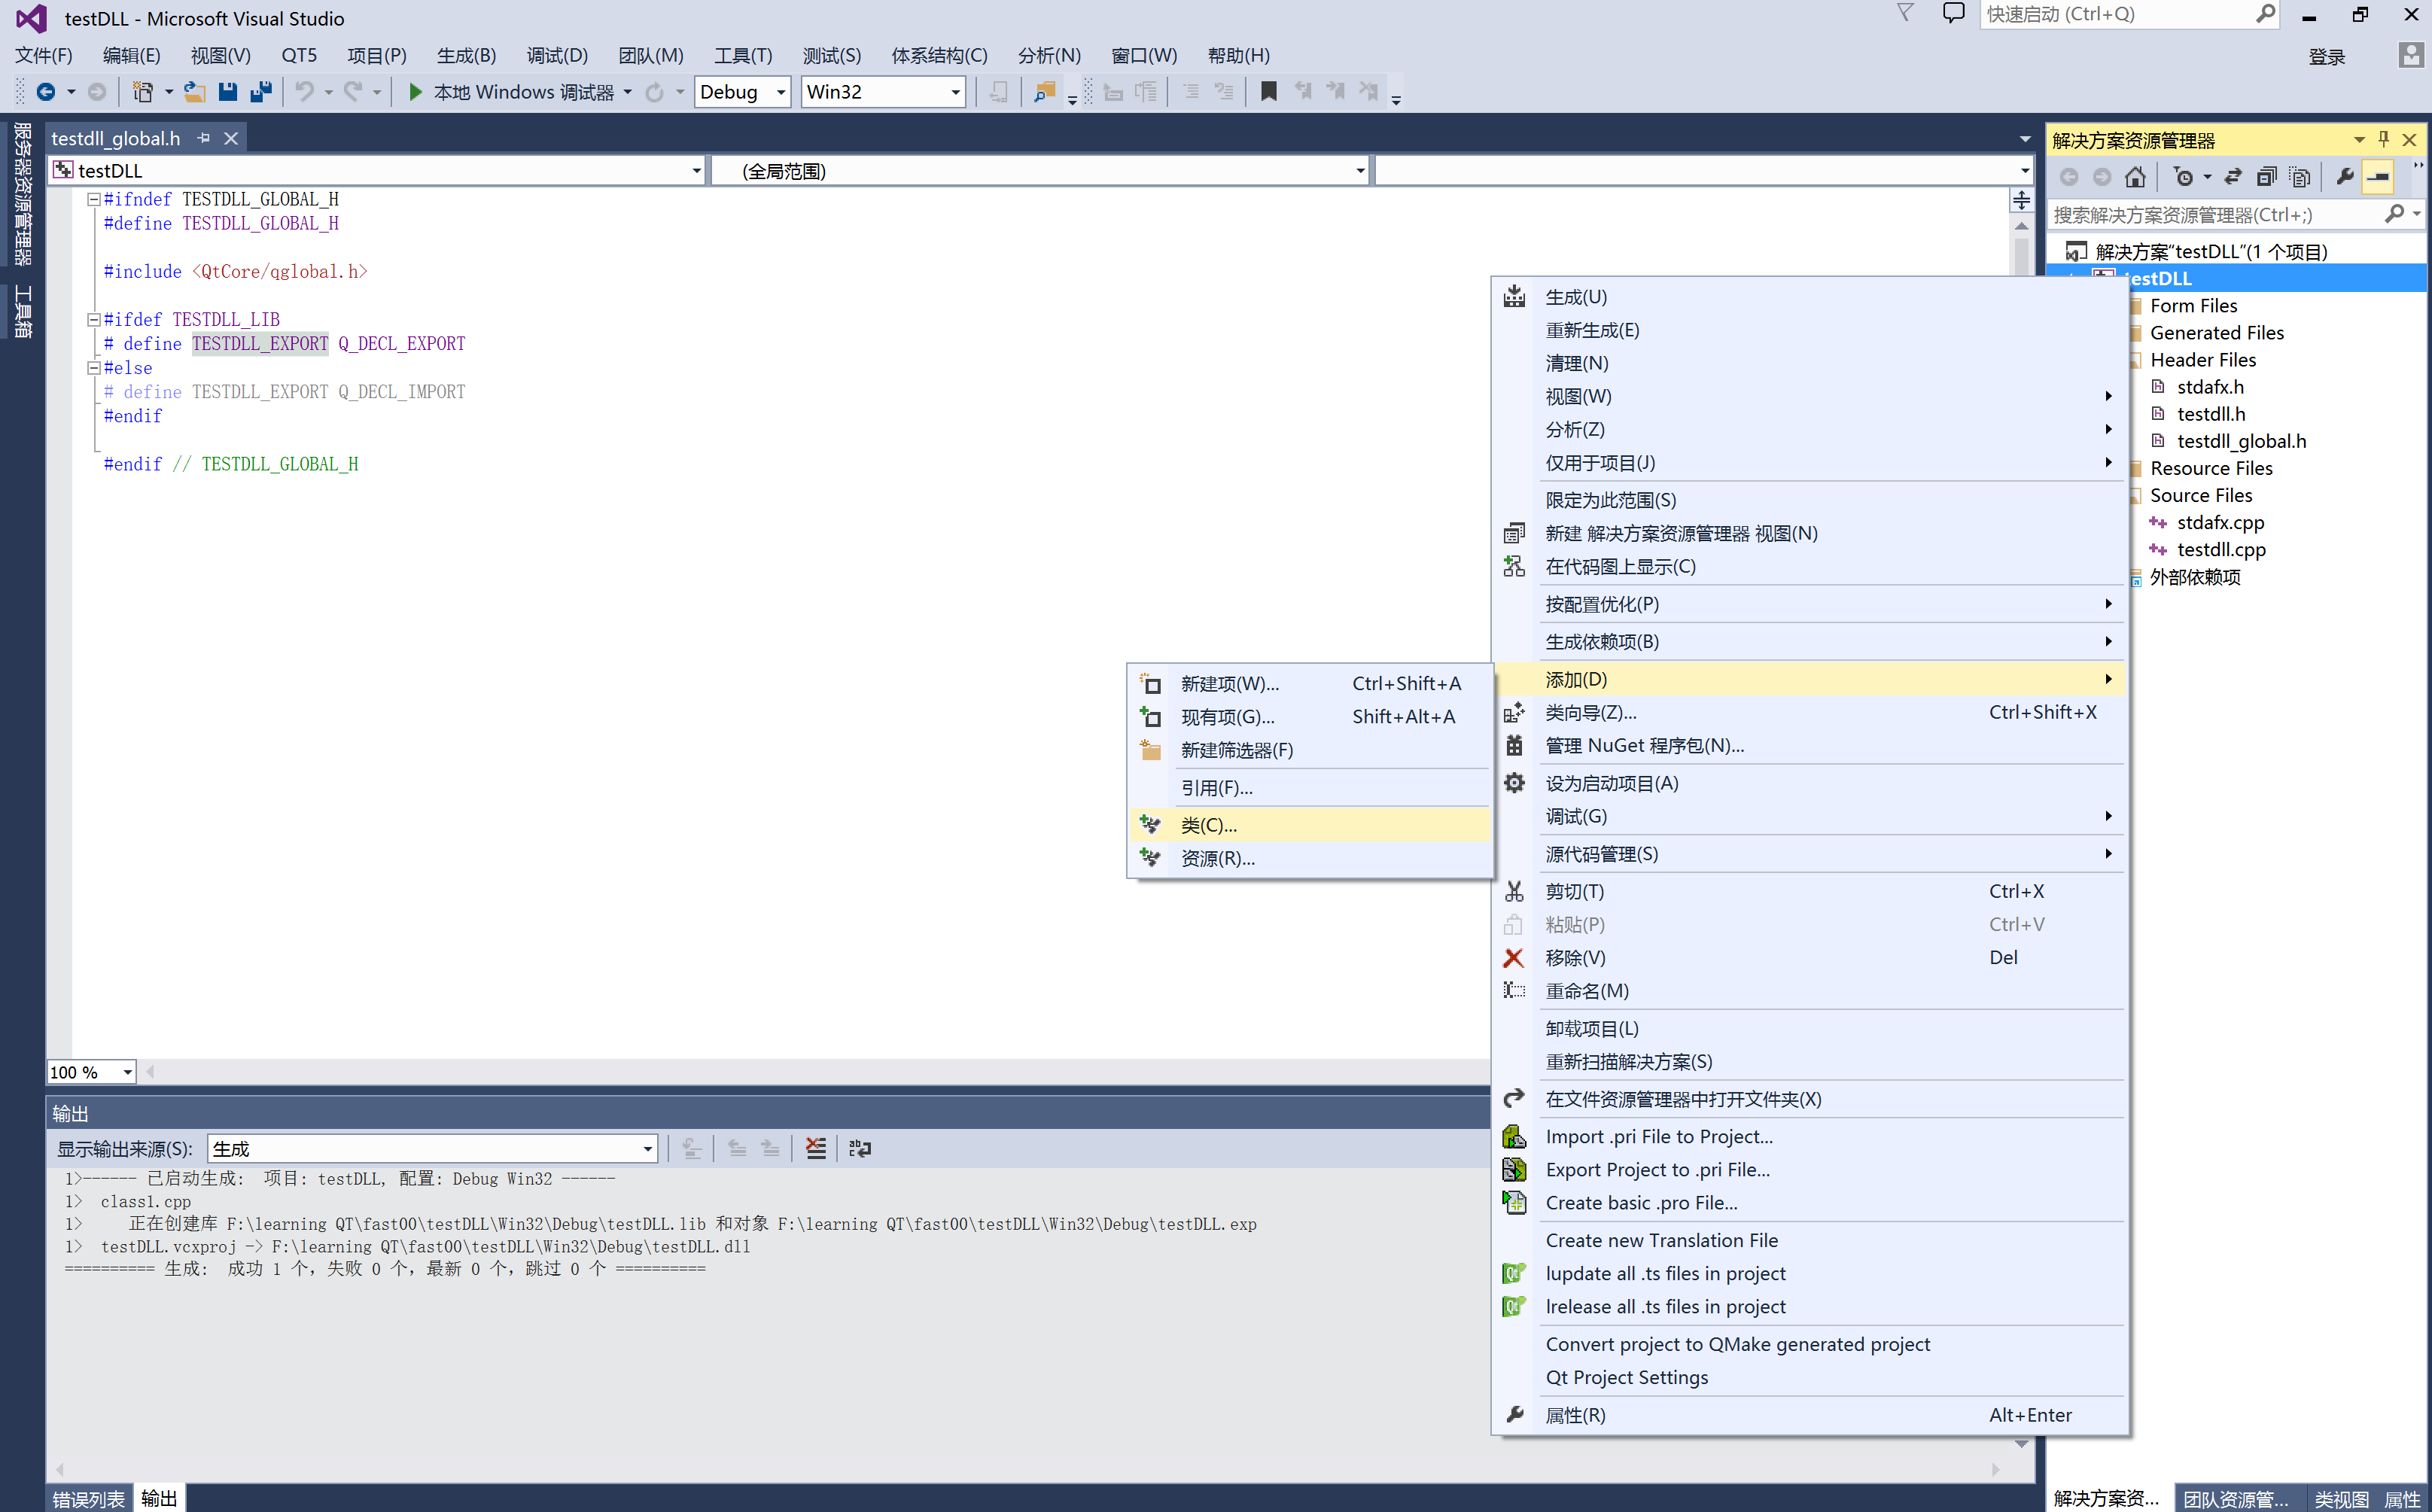
Task: Click the Undo icon on the toolbar
Action: [306, 91]
